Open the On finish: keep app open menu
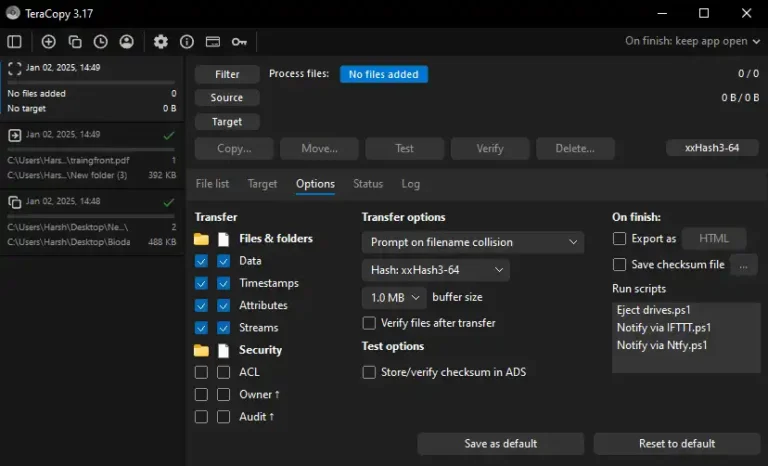This screenshot has height=466, width=768. (x=691, y=41)
